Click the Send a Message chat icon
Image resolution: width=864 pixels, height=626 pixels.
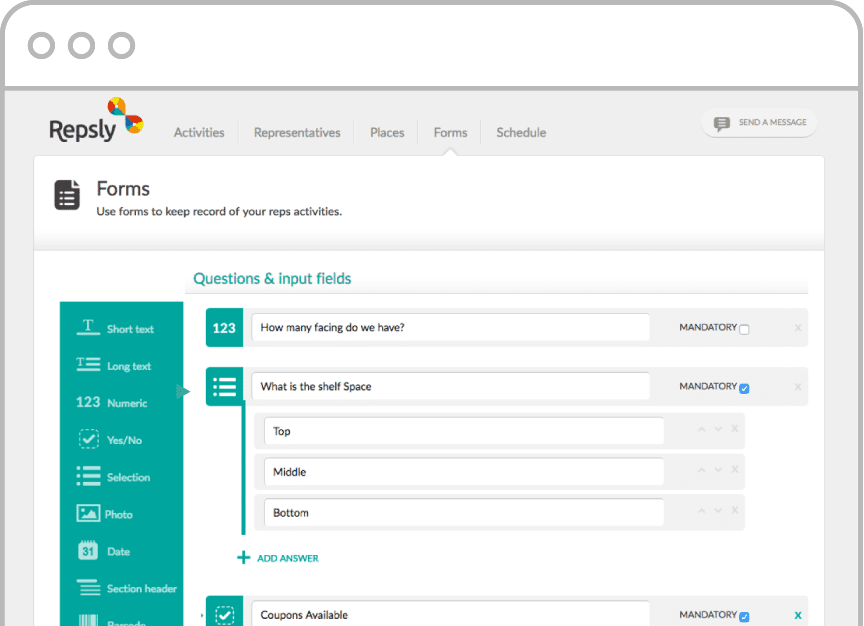click(x=721, y=123)
